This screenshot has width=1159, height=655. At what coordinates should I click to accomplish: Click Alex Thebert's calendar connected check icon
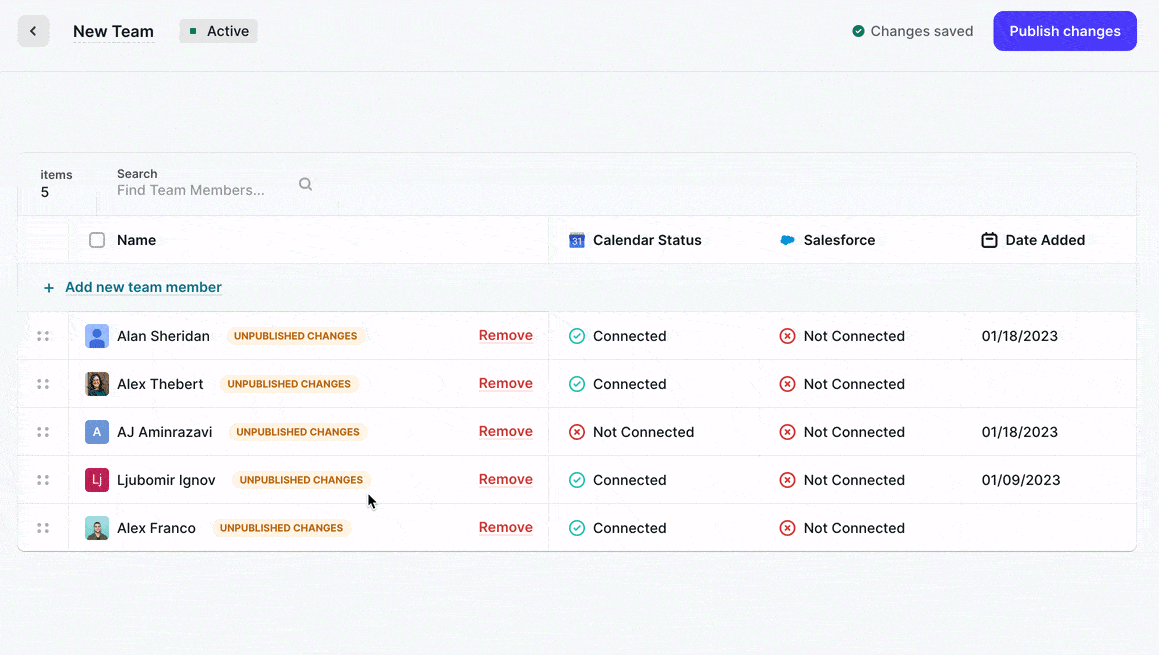(x=577, y=384)
